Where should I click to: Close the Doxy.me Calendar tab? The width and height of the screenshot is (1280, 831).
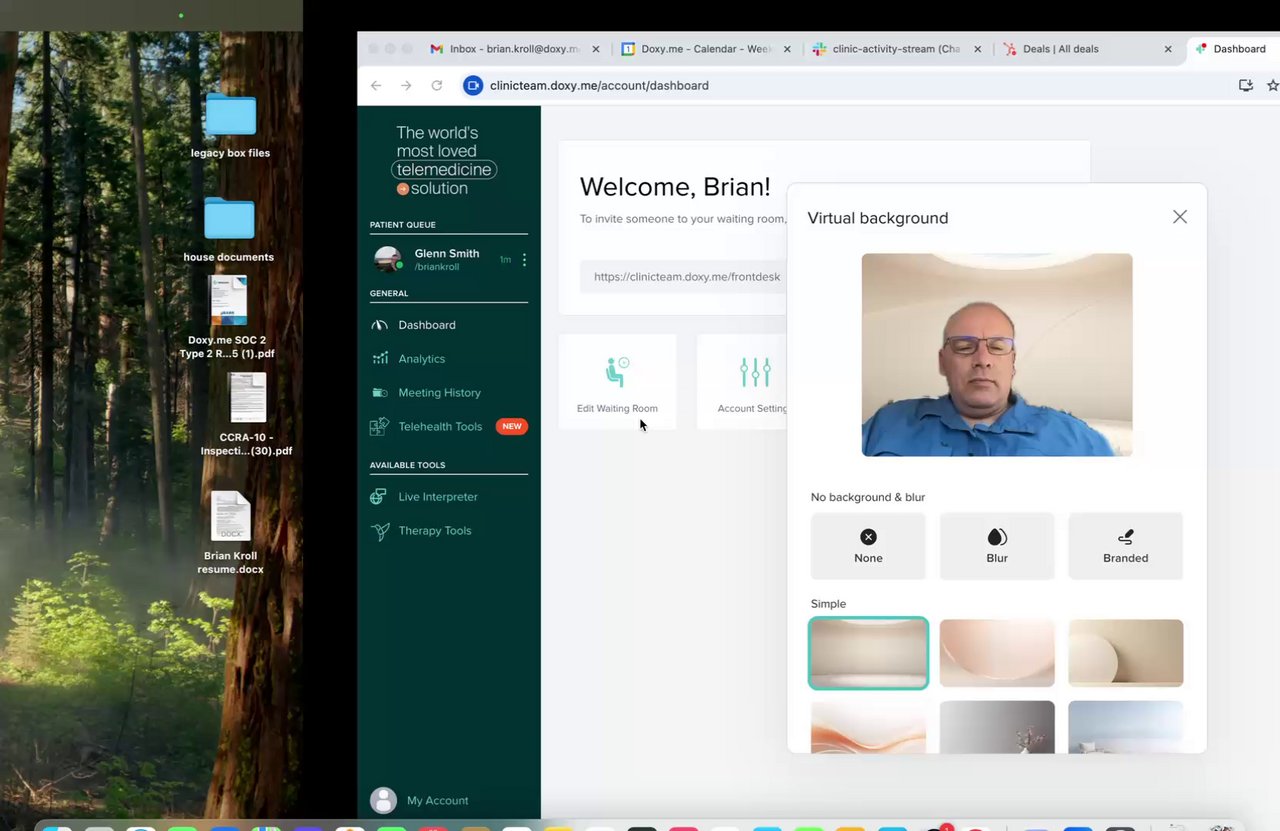(787, 49)
